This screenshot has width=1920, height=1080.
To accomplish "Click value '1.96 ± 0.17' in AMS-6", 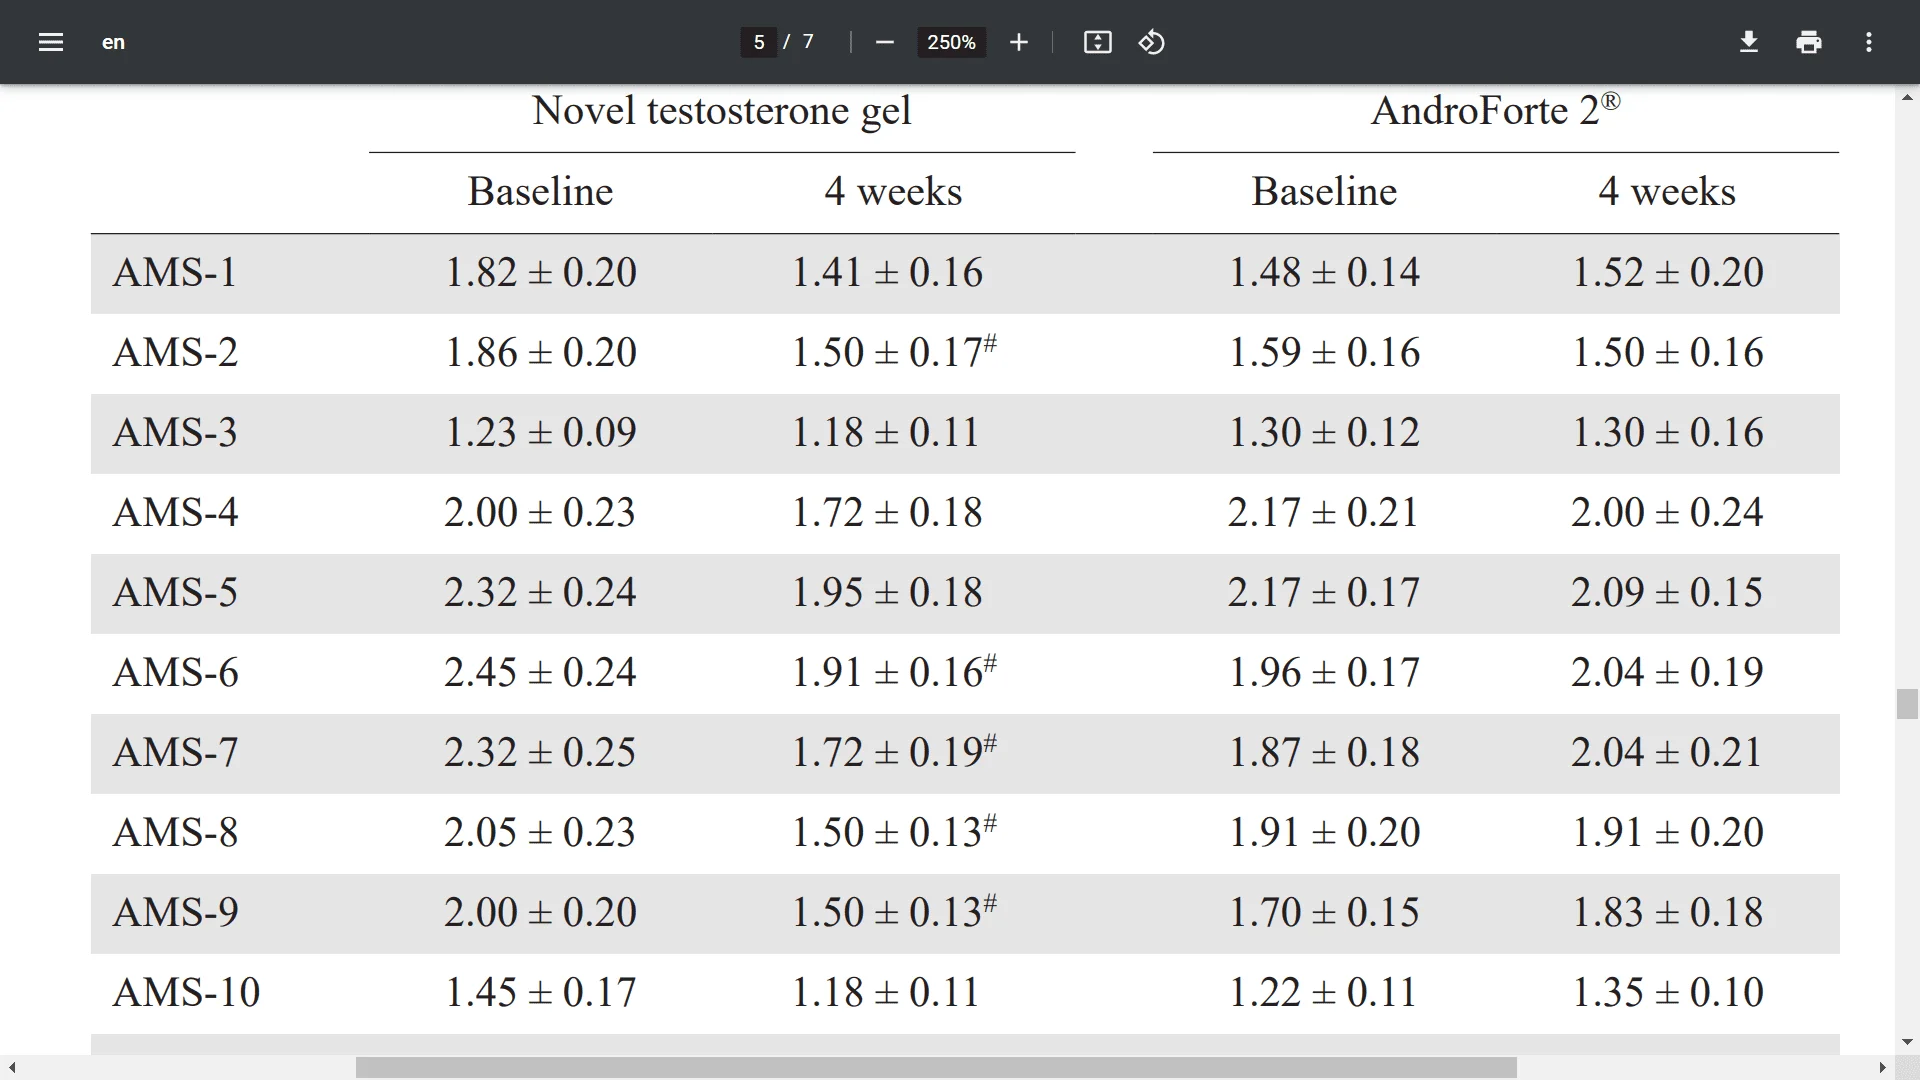I will point(1324,672).
